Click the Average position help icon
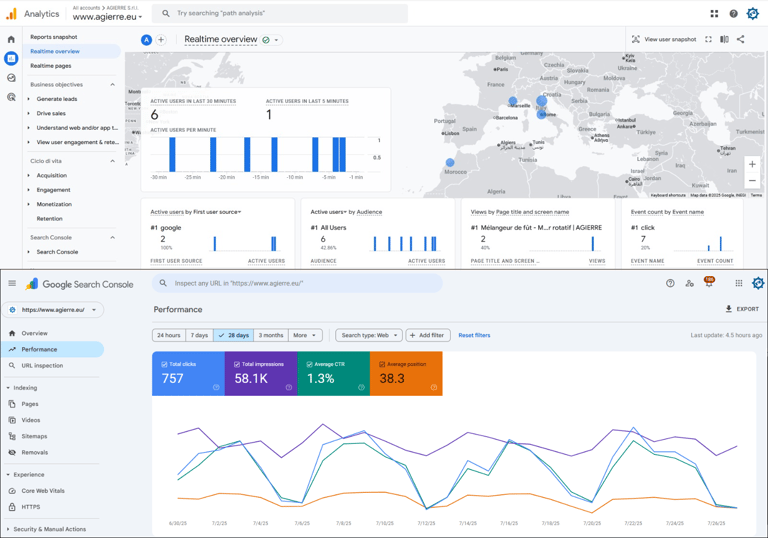Image resolution: width=768 pixels, height=538 pixels. point(433,387)
